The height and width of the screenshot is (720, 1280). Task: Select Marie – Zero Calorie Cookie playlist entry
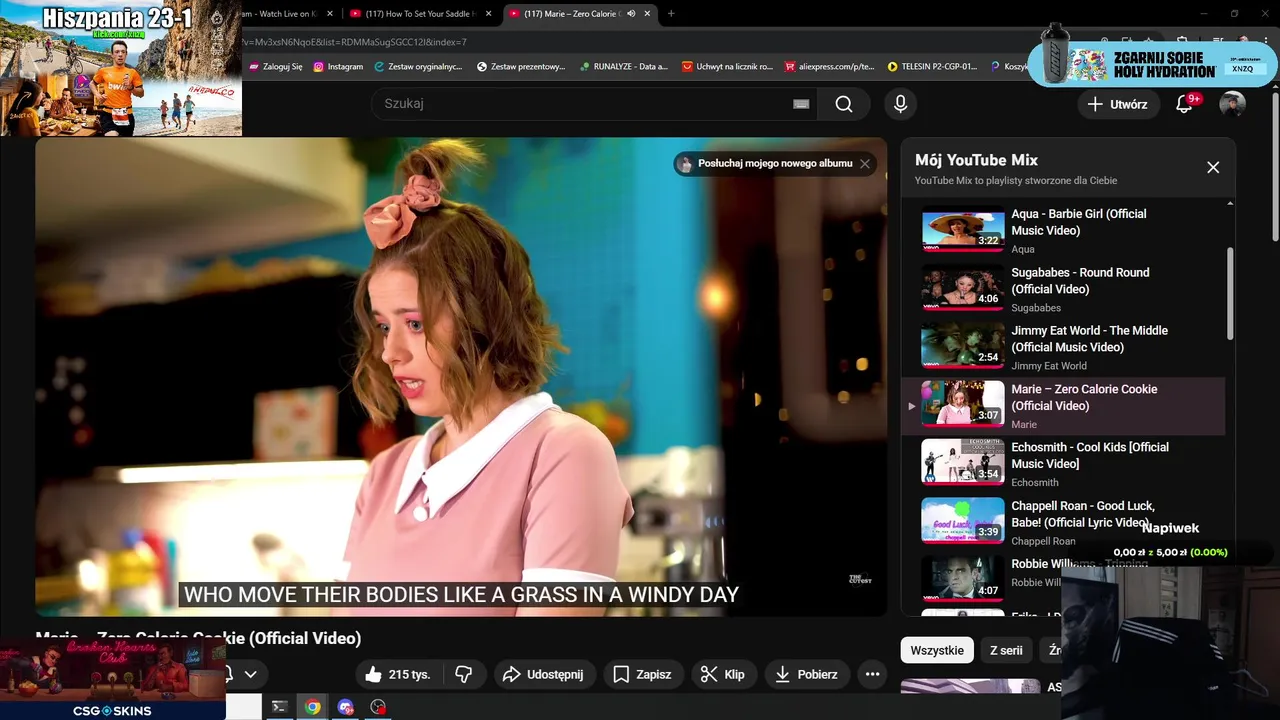click(1064, 406)
